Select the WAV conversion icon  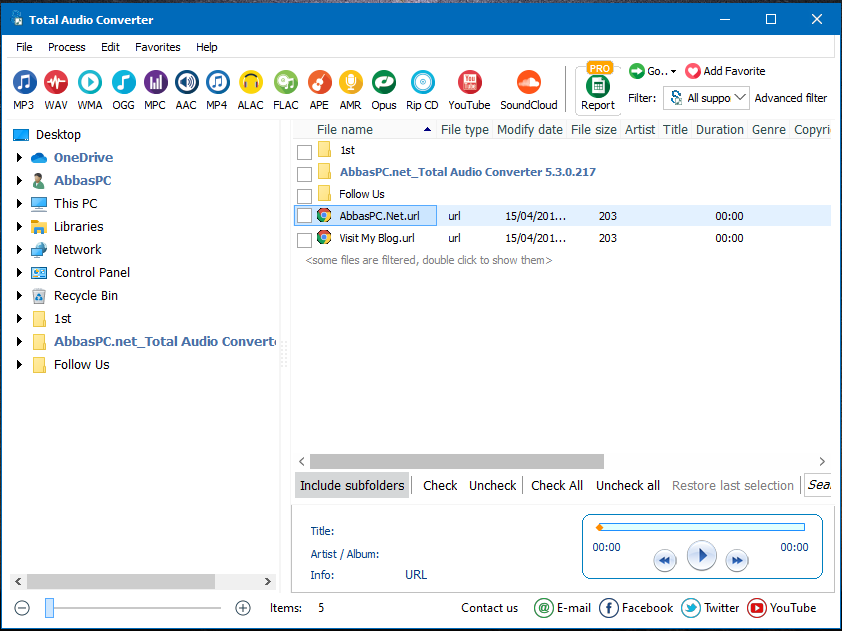point(56,83)
